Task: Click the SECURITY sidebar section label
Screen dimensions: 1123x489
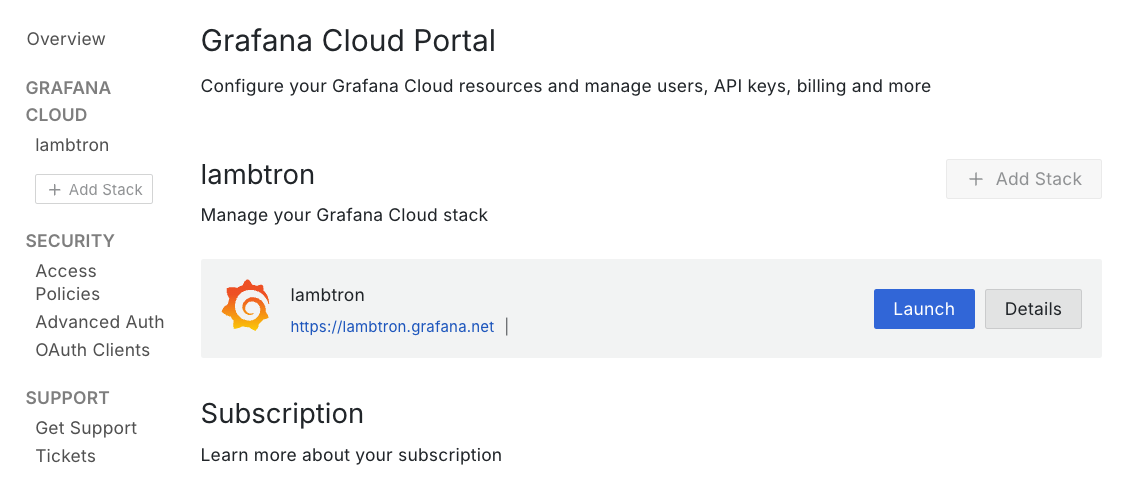Action: pos(70,241)
